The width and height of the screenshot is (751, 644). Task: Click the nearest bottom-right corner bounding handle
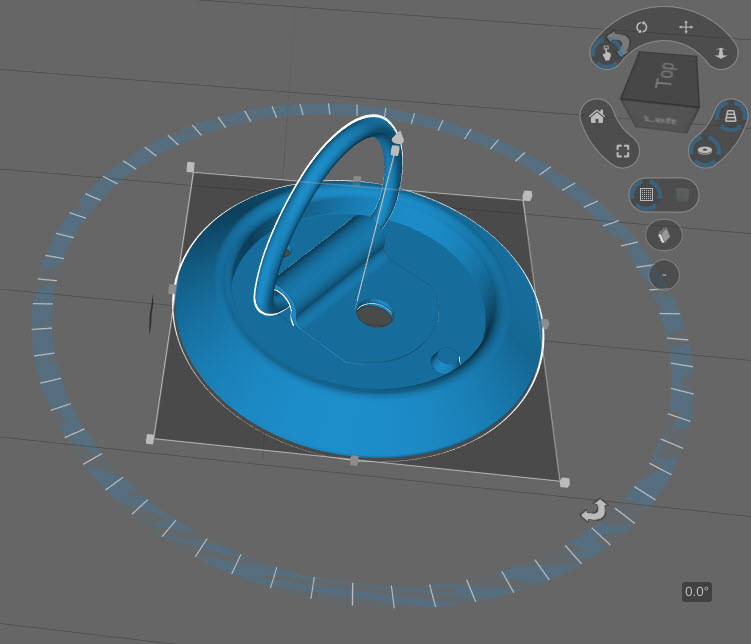565,482
